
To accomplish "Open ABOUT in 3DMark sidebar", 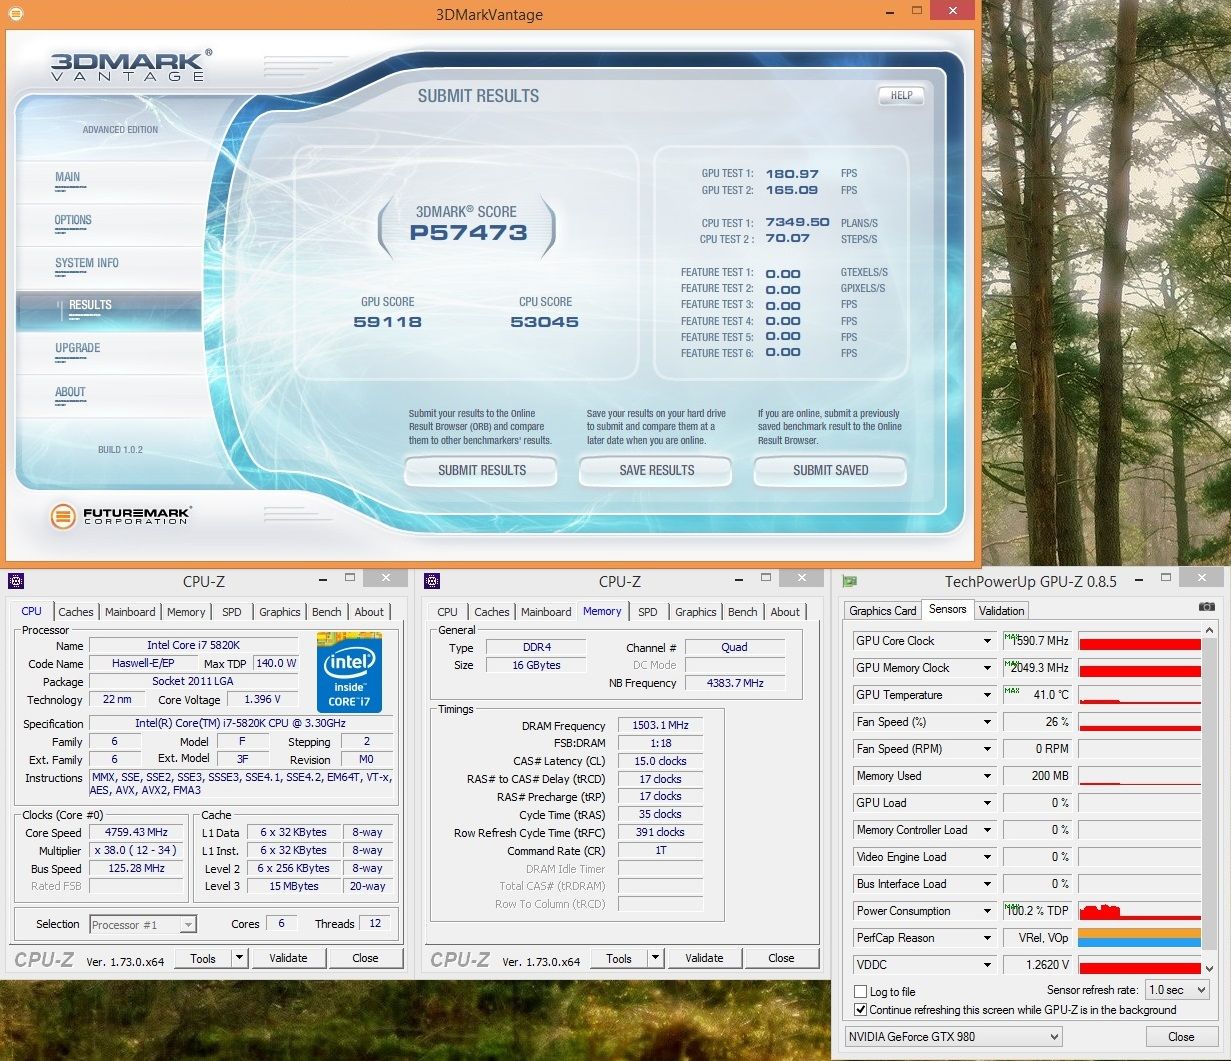I will (70, 392).
